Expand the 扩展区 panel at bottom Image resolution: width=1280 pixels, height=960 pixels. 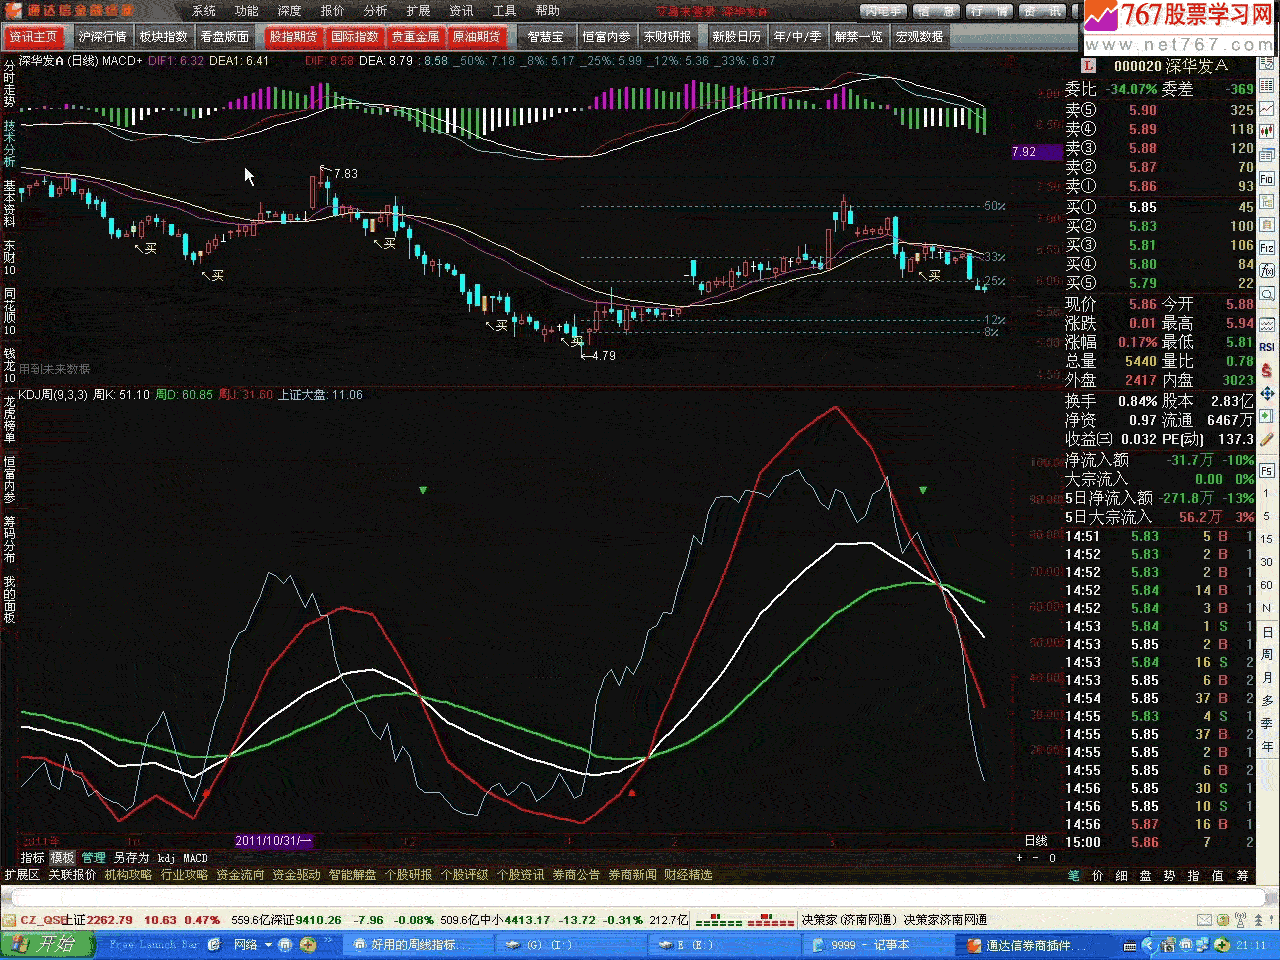21,875
